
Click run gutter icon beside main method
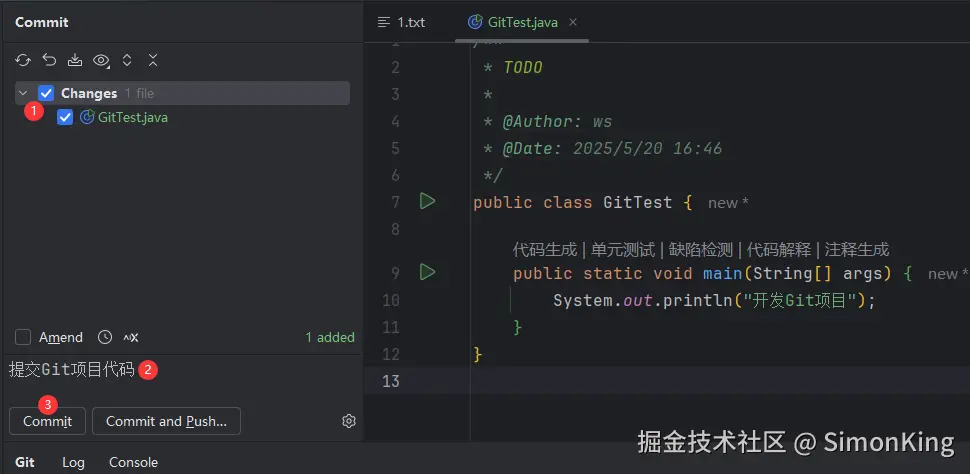pos(428,272)
